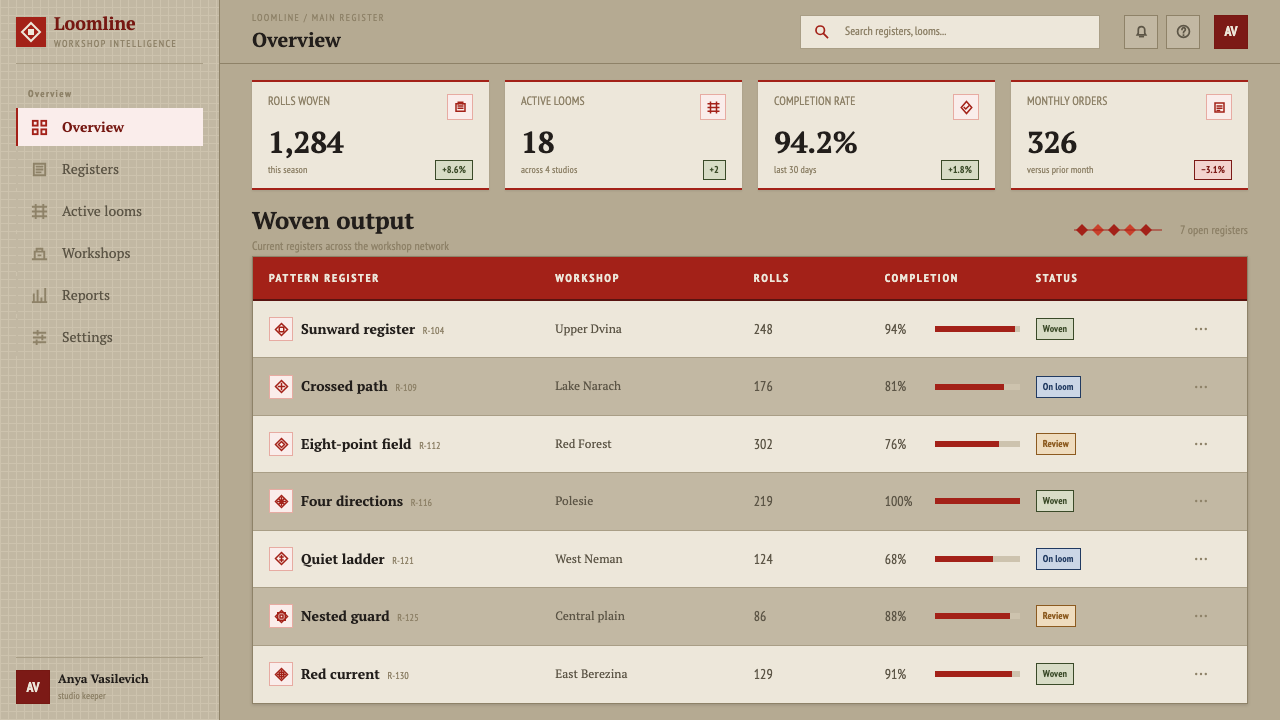Click the Review badge on Eight-point field
This screenshot has width=1280, height=720.
(1056, 444)
